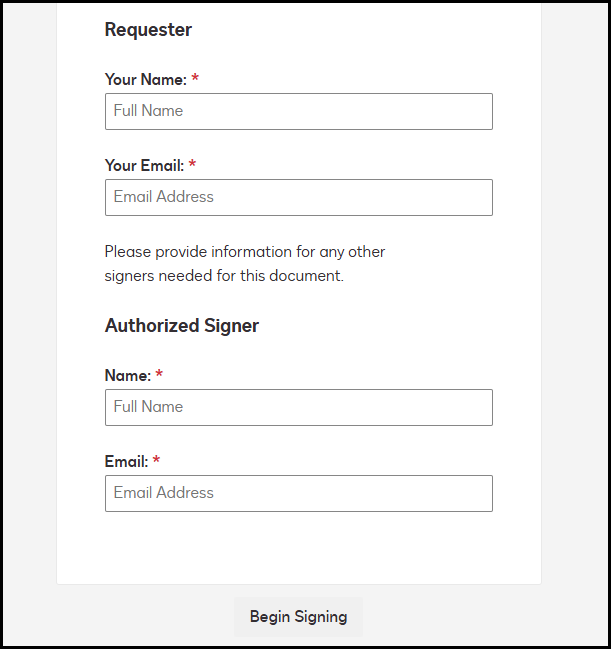Select the Your Email address input field
Image resolution: width=611 pixels, height=649 pixels.
point(299,197)
